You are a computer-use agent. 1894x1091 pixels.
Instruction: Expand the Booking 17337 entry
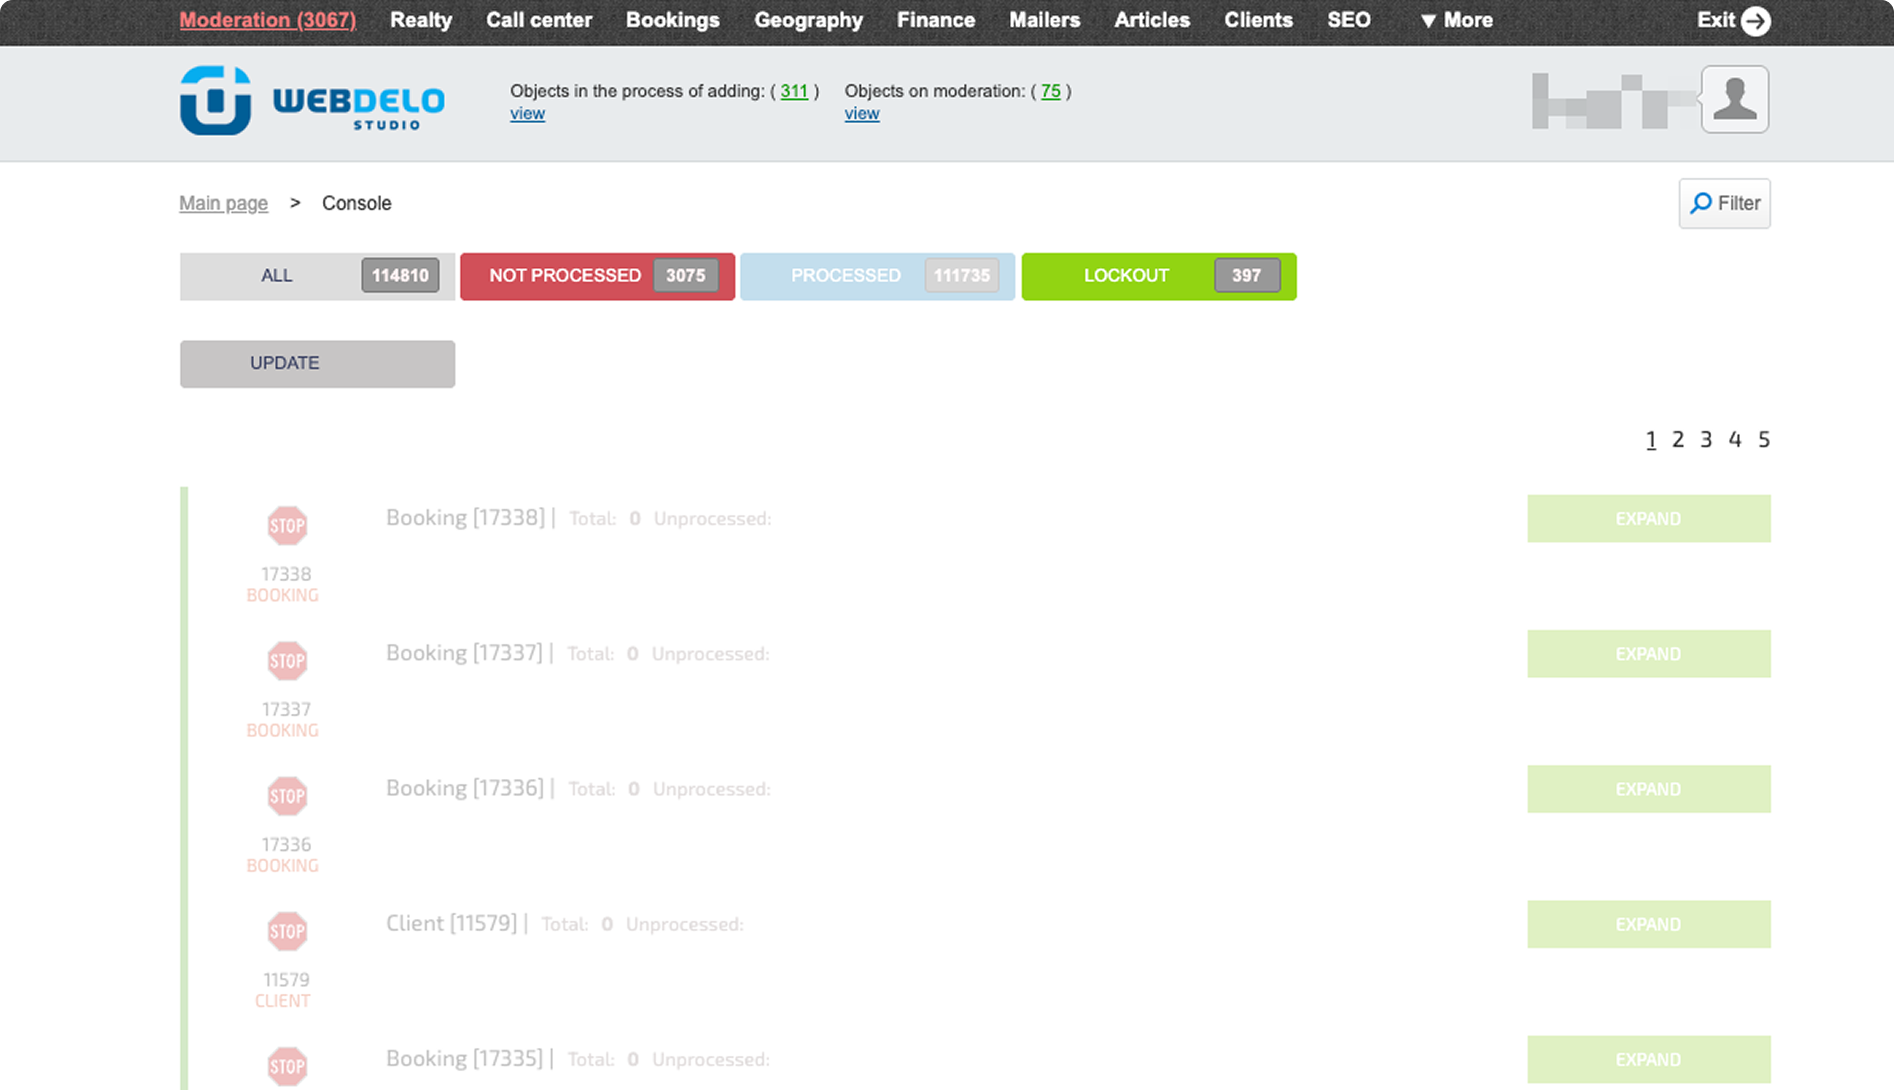click(1648, 654)
